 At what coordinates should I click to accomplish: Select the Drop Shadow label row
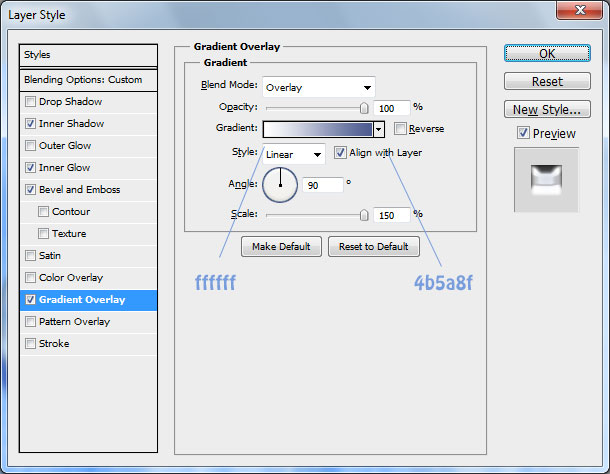[x=88, y=102]
